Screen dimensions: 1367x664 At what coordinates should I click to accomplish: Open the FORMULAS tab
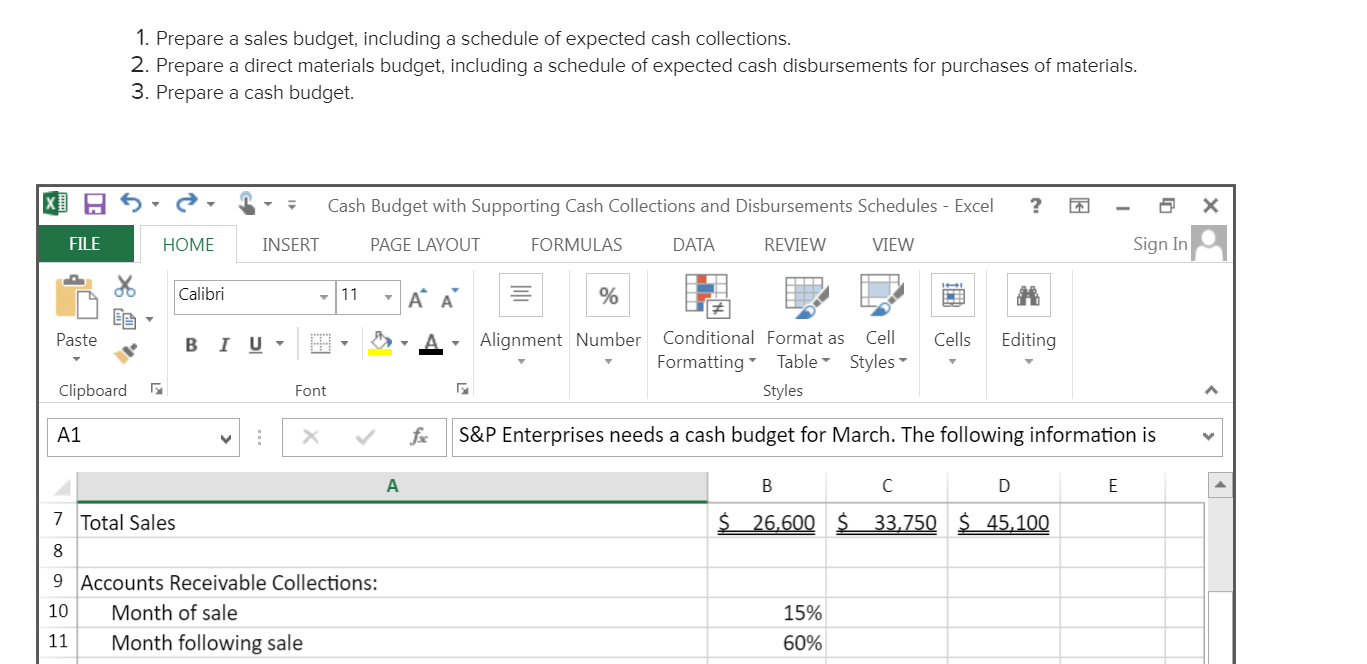pos(576,245)
